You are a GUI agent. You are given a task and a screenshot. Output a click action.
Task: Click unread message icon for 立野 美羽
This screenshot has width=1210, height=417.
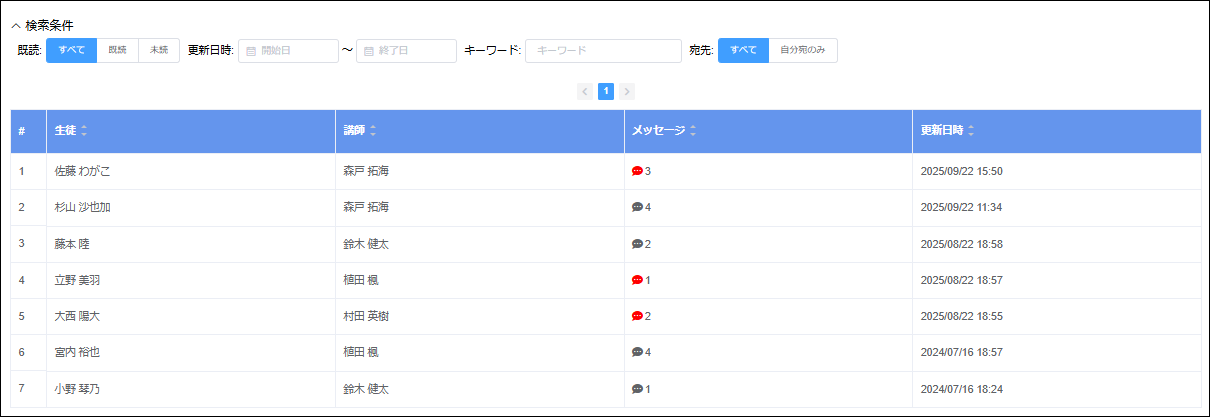(637, 280)
